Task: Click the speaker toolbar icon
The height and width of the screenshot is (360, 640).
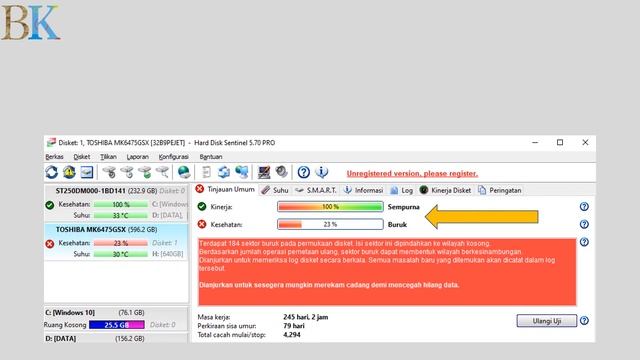Action: point(281,172)
